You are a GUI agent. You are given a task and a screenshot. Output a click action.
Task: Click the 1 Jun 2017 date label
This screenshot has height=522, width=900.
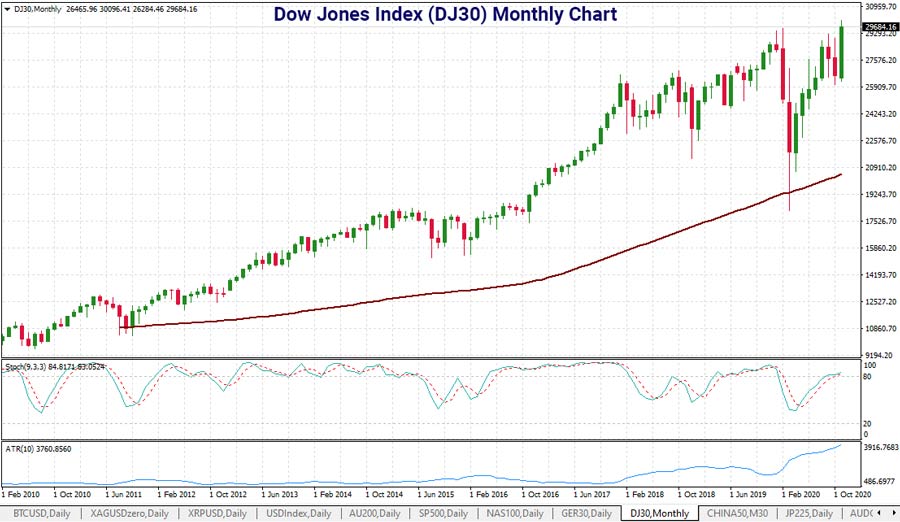click(x=592, y=494)
